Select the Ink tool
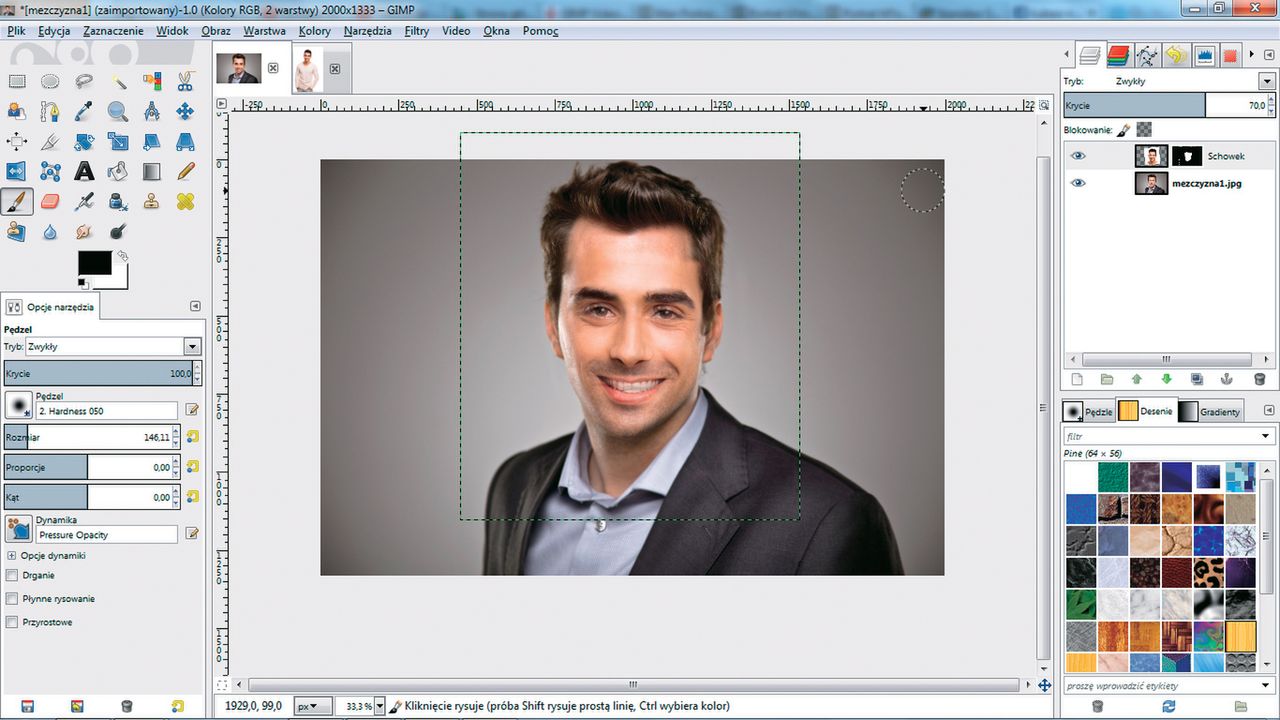Image resolution: width=1280 pixels, height=720 pixels. click(x=118, y=201)
